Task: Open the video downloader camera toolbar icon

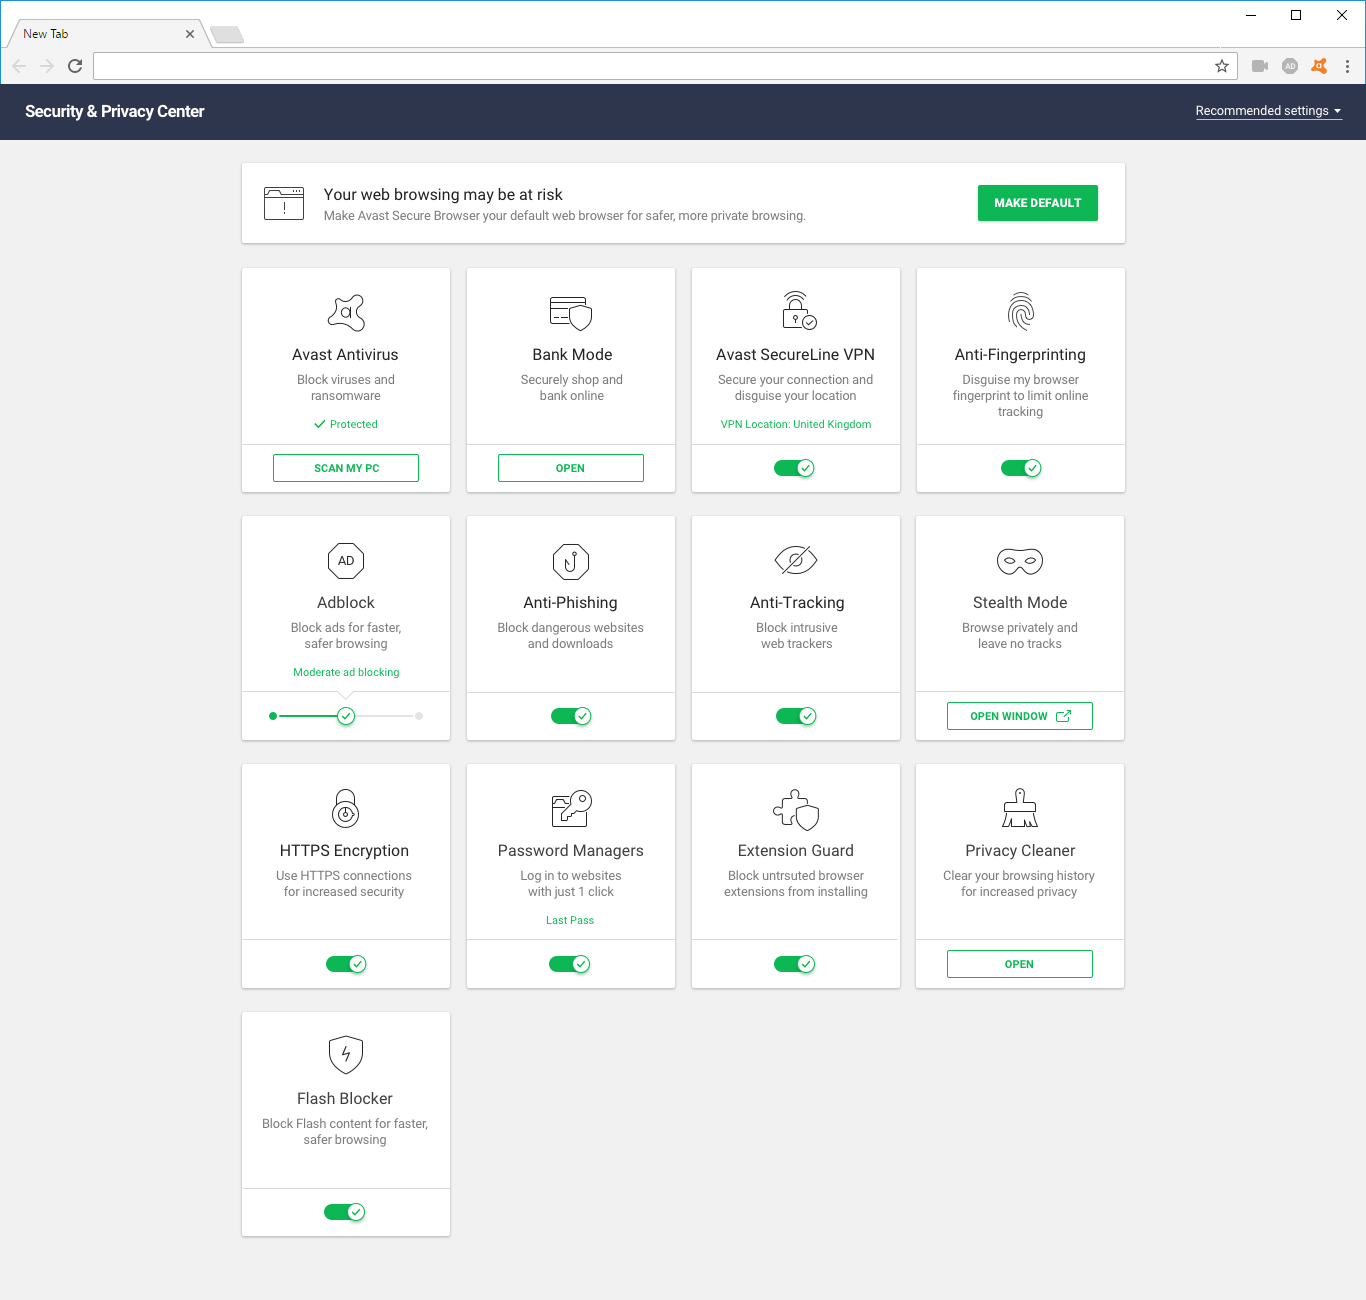Action: tap(1260, 66)
